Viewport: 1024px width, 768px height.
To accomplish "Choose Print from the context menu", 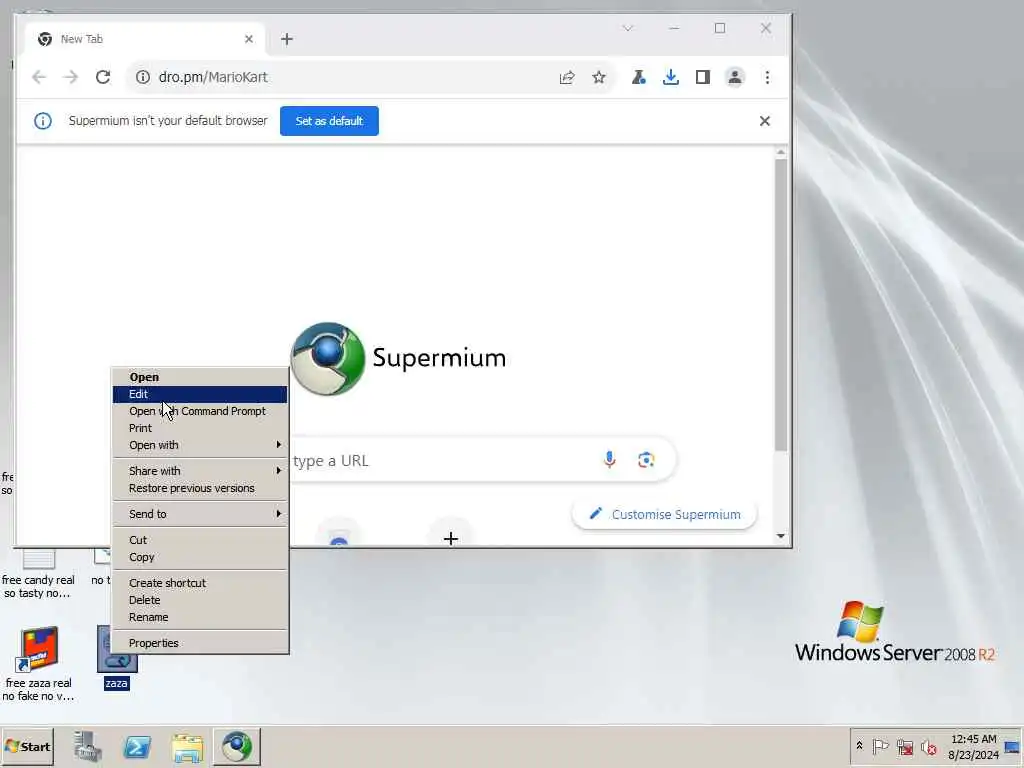I will click(x=200, y=428).
